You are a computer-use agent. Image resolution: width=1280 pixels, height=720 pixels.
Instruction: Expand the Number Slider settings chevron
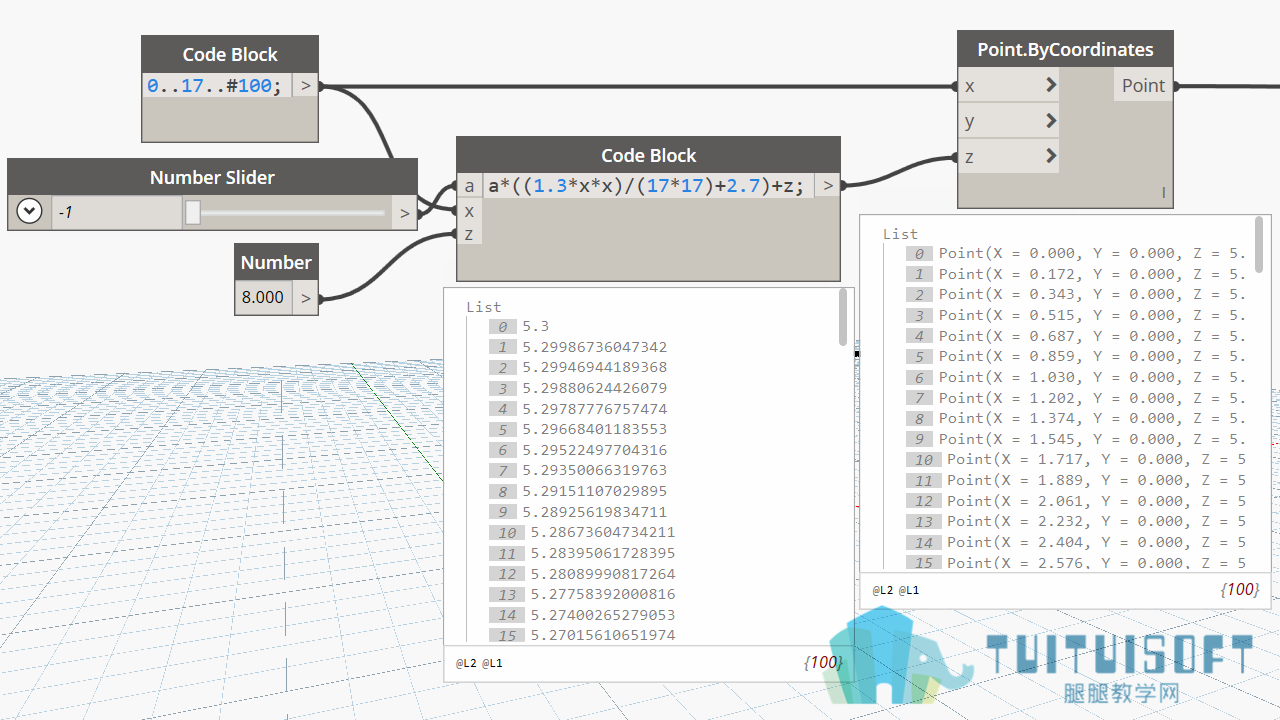[x=29, y=212]
